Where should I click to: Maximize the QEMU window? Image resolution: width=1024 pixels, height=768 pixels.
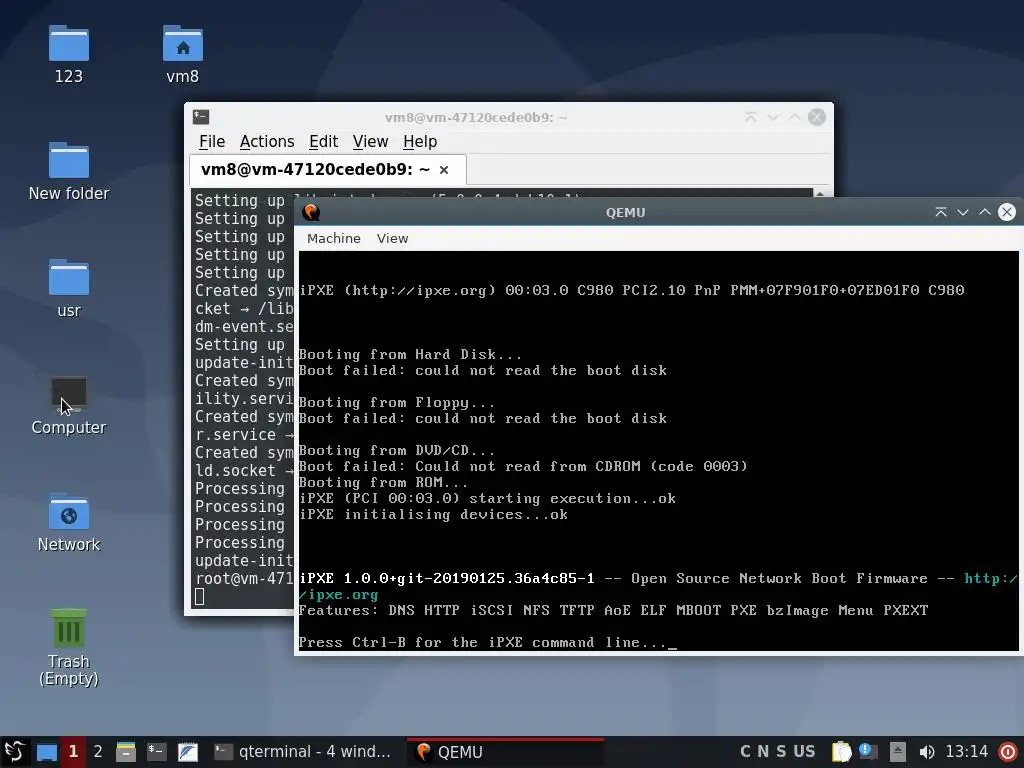click(985, 212)
